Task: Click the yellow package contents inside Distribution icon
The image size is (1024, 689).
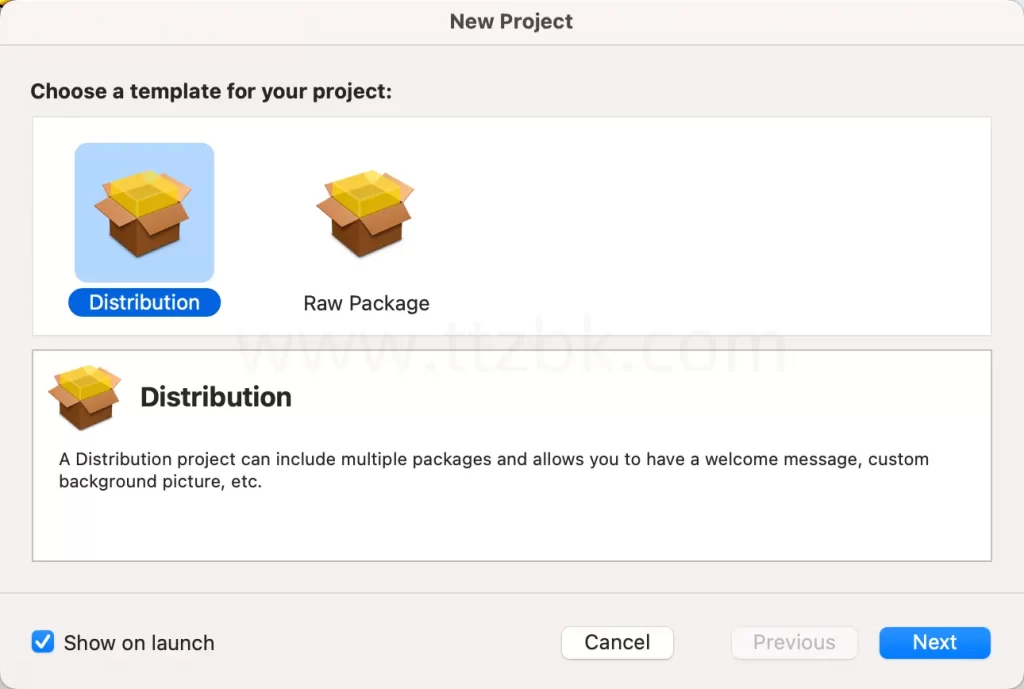Action: coord(144,190)
